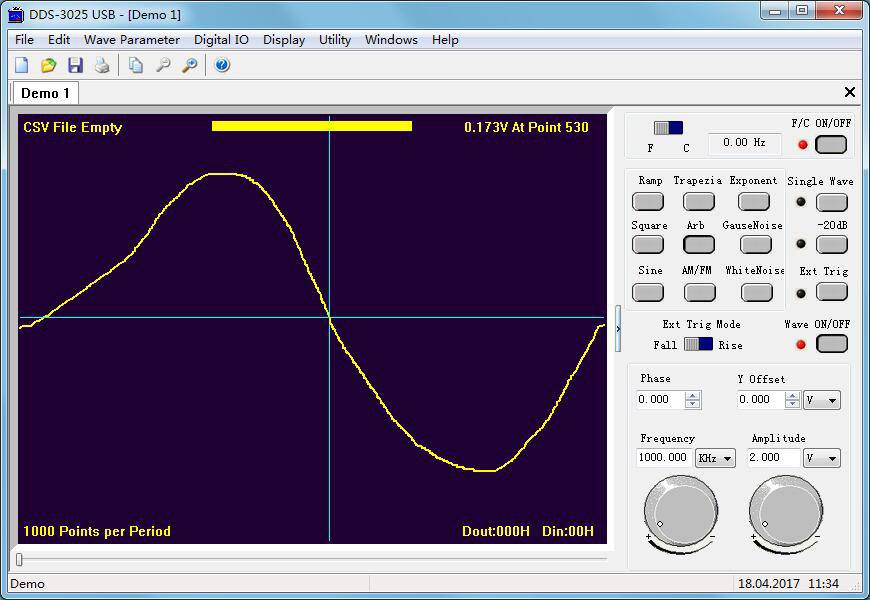
Task: Switch to the Demo 1 tab
Action: click(44, 92)
